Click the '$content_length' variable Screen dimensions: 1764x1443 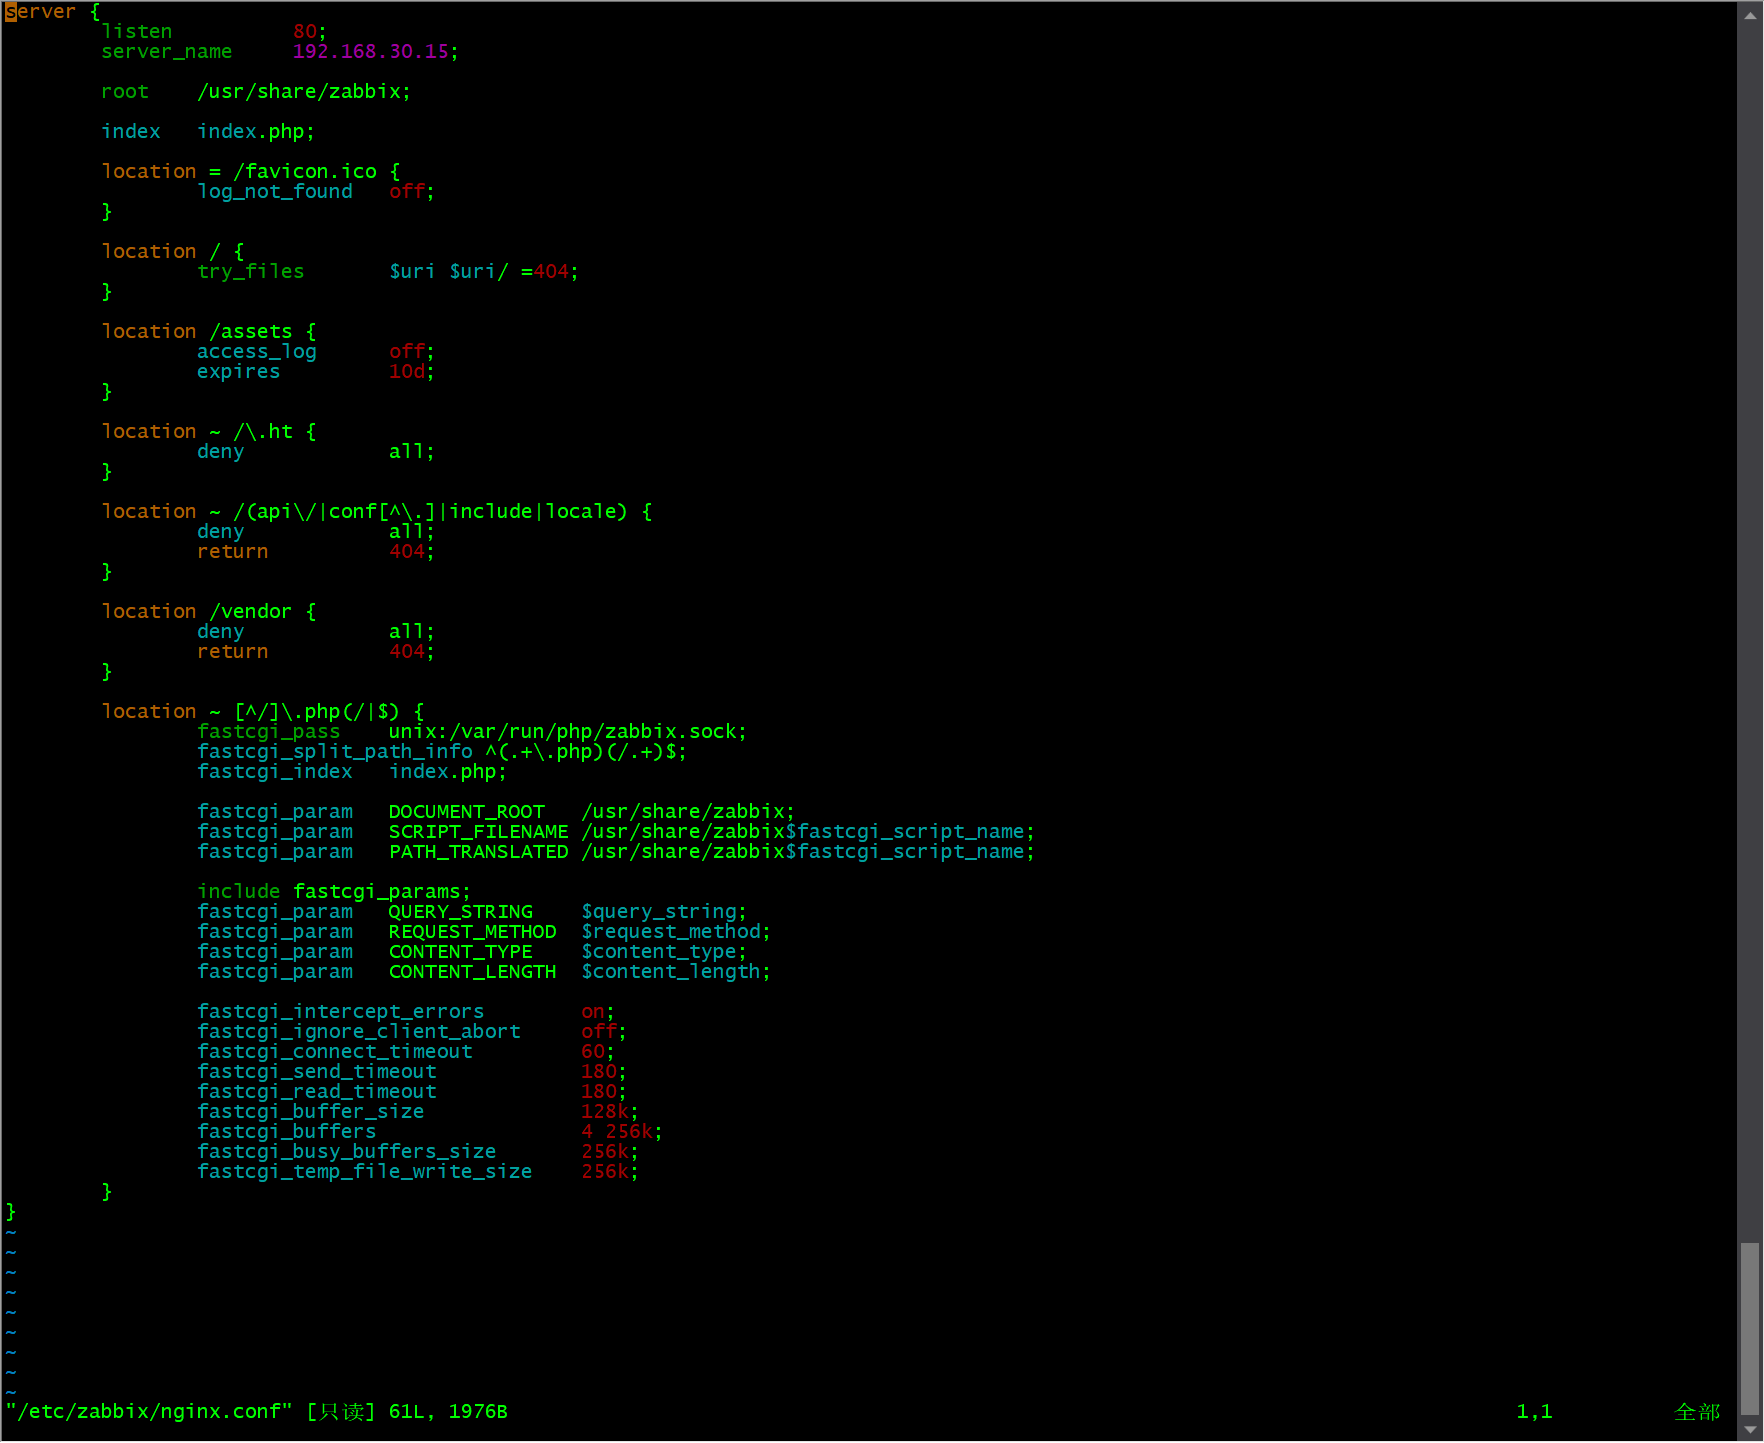[x=671, y=971]
